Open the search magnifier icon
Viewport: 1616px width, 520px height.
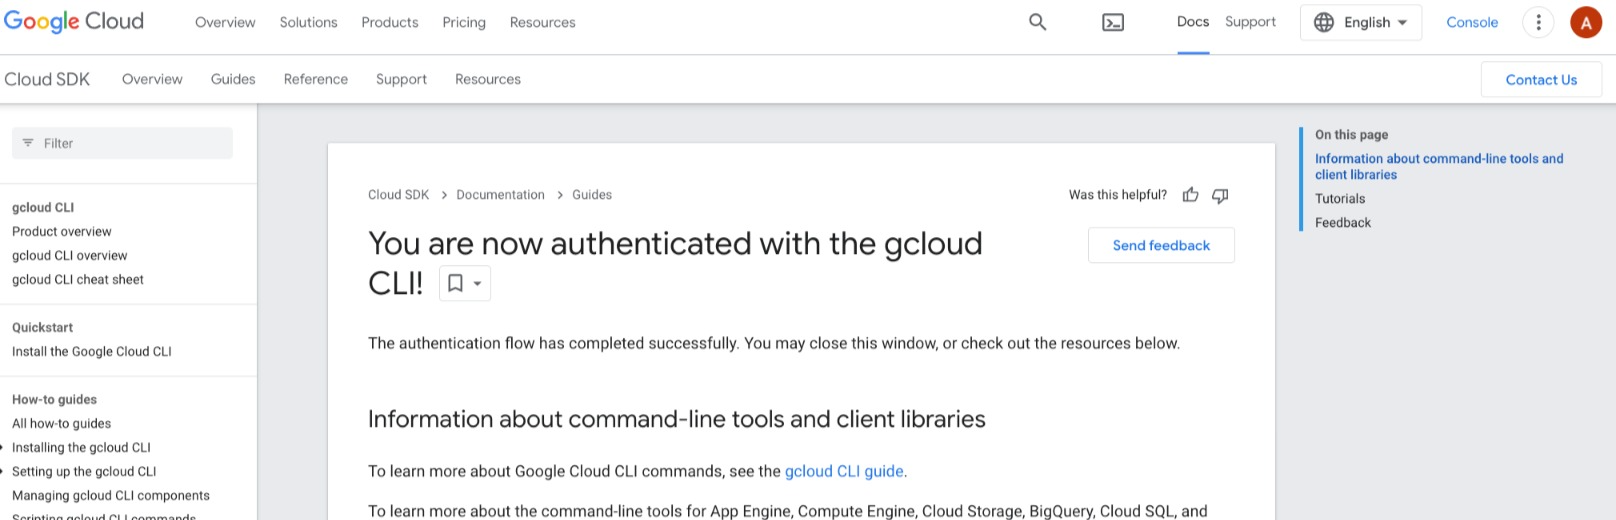click(1038, 22)
